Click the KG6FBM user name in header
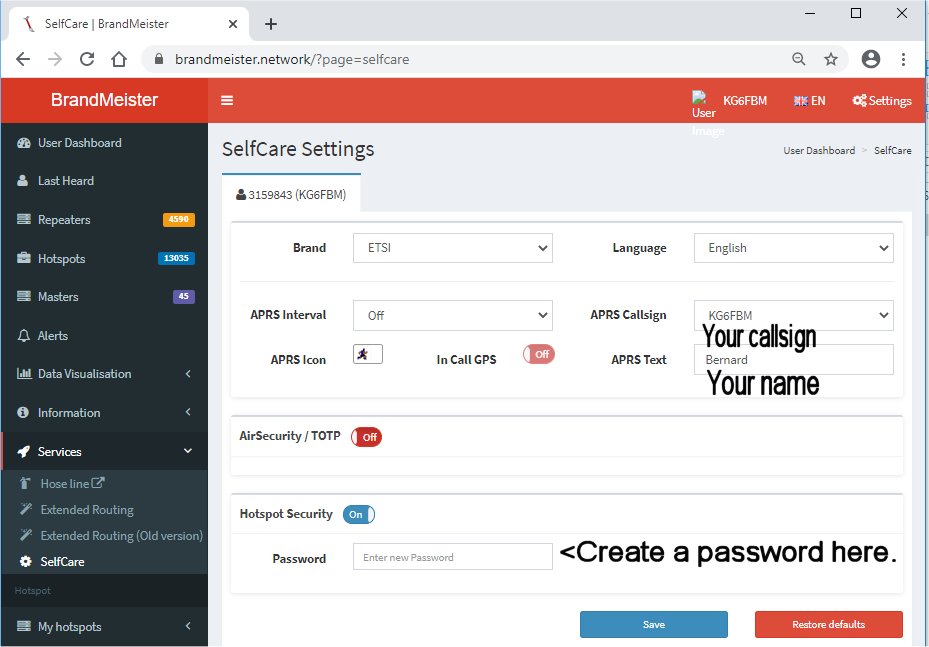This screenshot has height=647, width=929. tap(745, 101)
